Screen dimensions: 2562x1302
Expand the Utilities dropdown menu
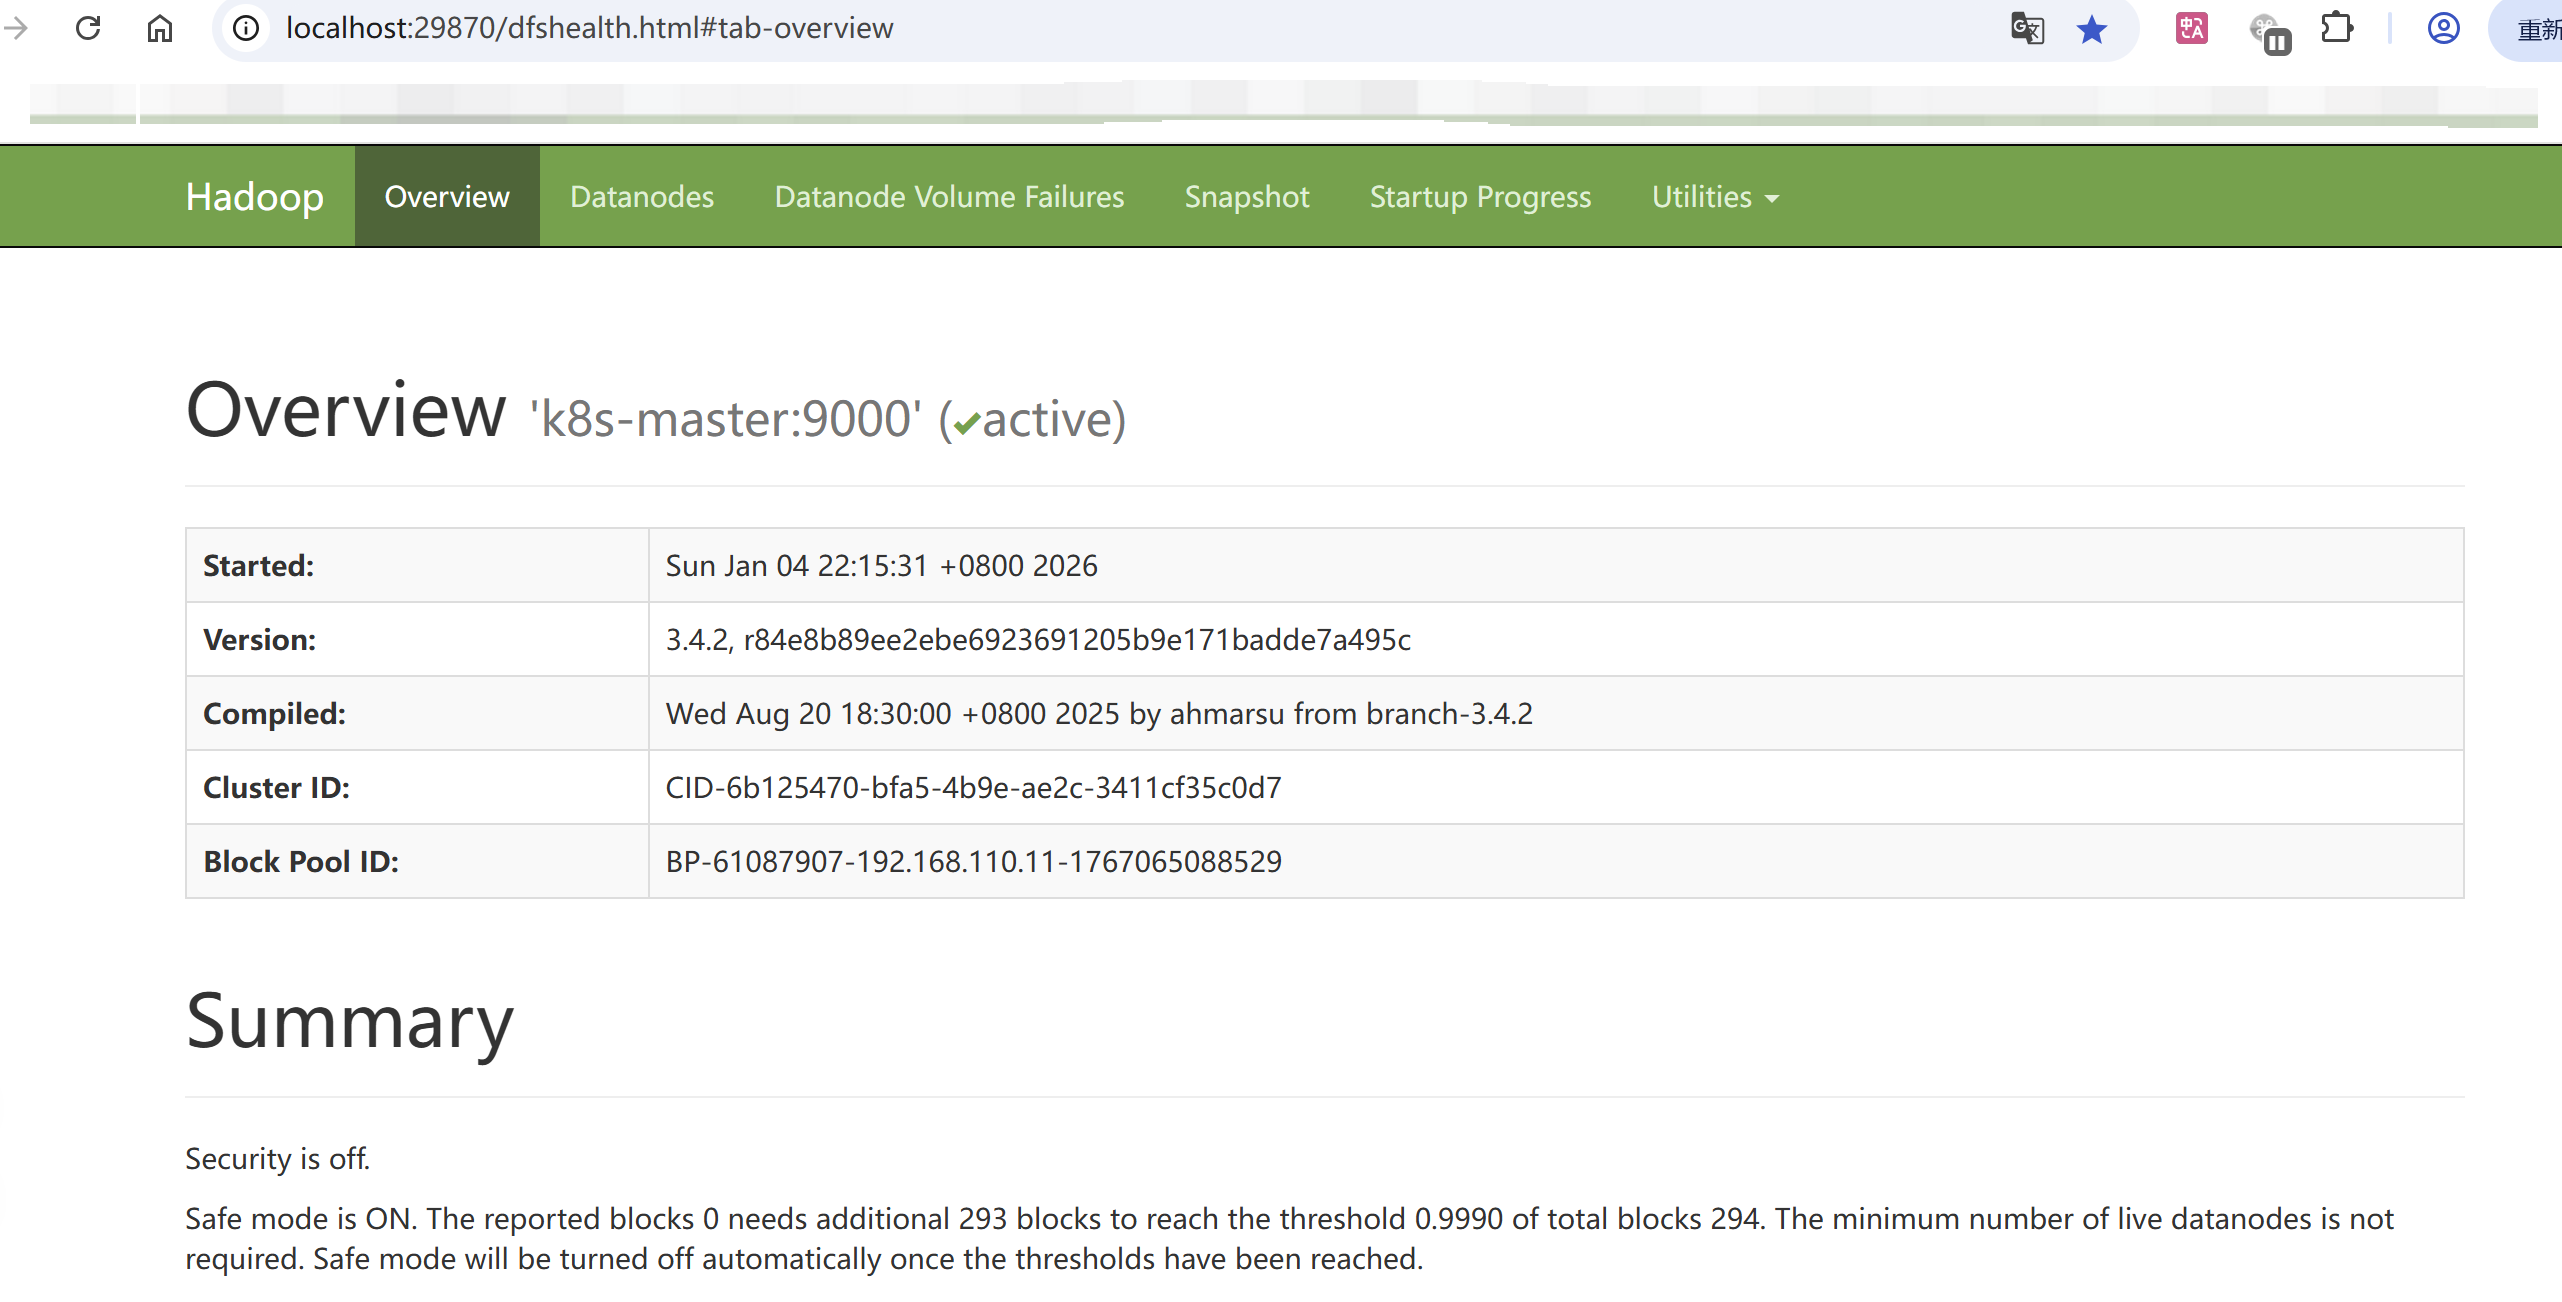click(1714, 197)
